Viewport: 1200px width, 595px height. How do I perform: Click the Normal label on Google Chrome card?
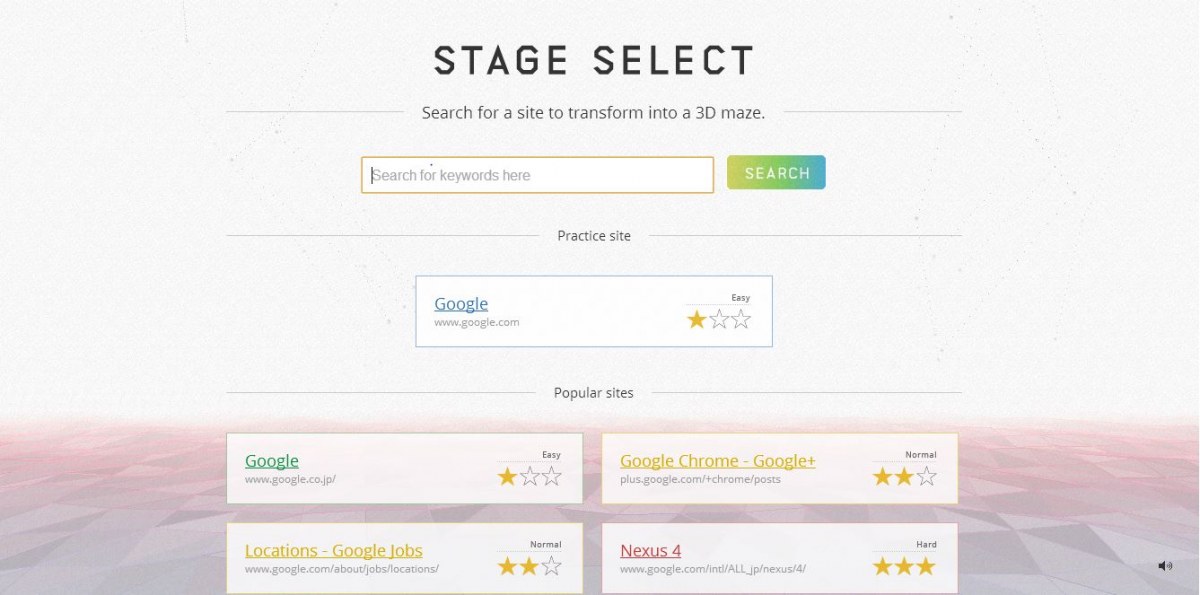click(x=921, y=455)
